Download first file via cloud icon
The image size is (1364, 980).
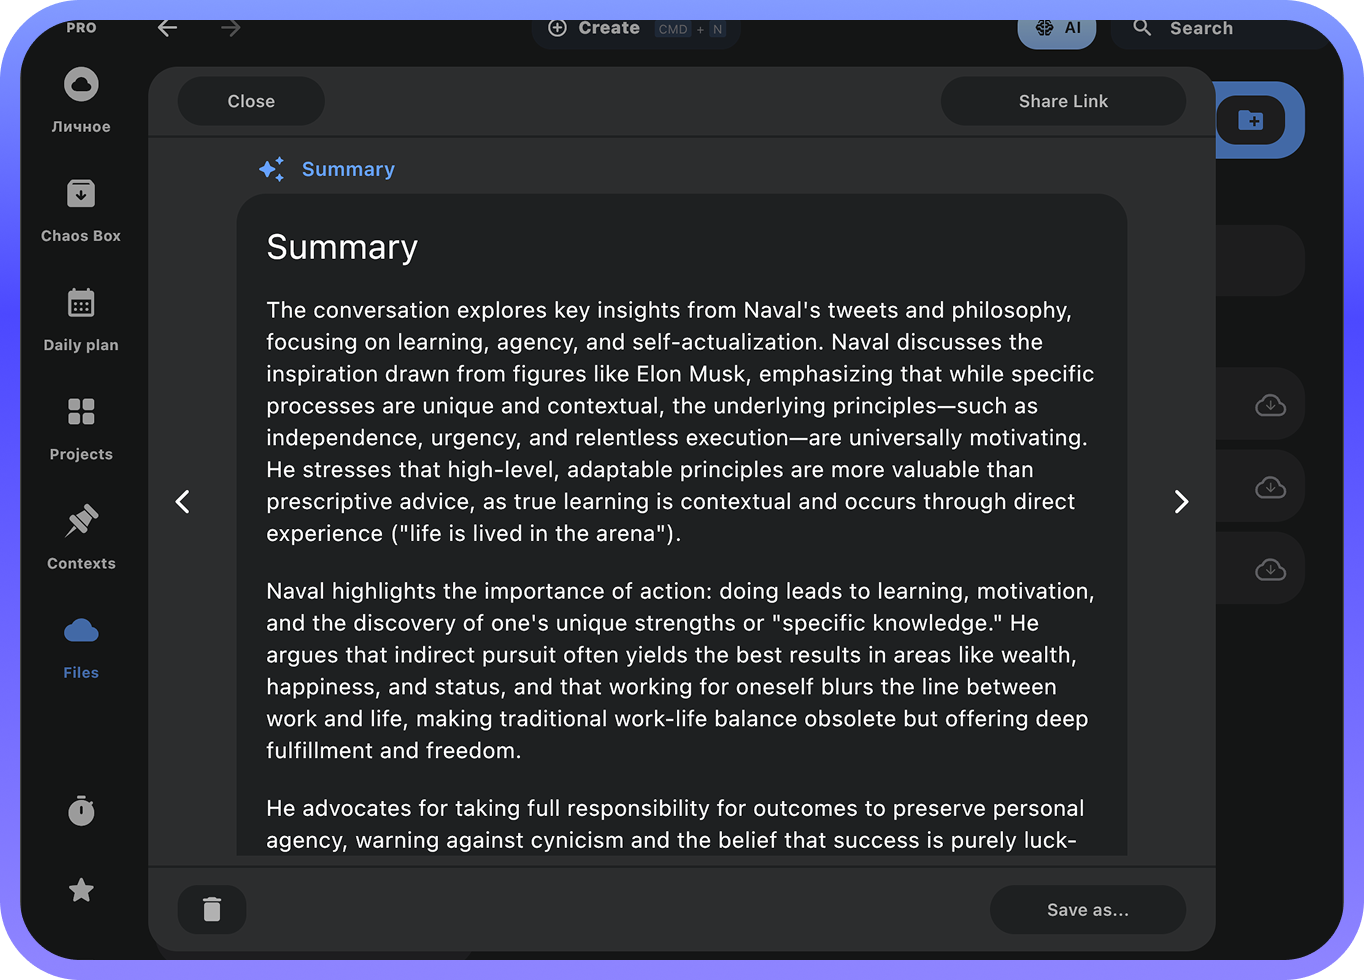click(1270, 405)
